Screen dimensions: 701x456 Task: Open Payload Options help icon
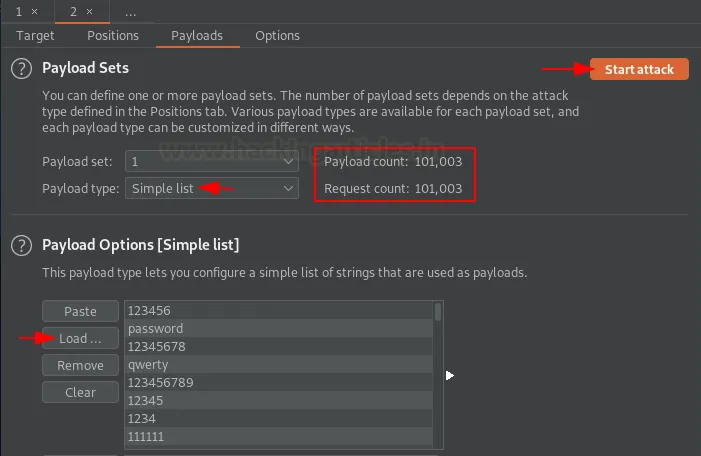point(21,245)
